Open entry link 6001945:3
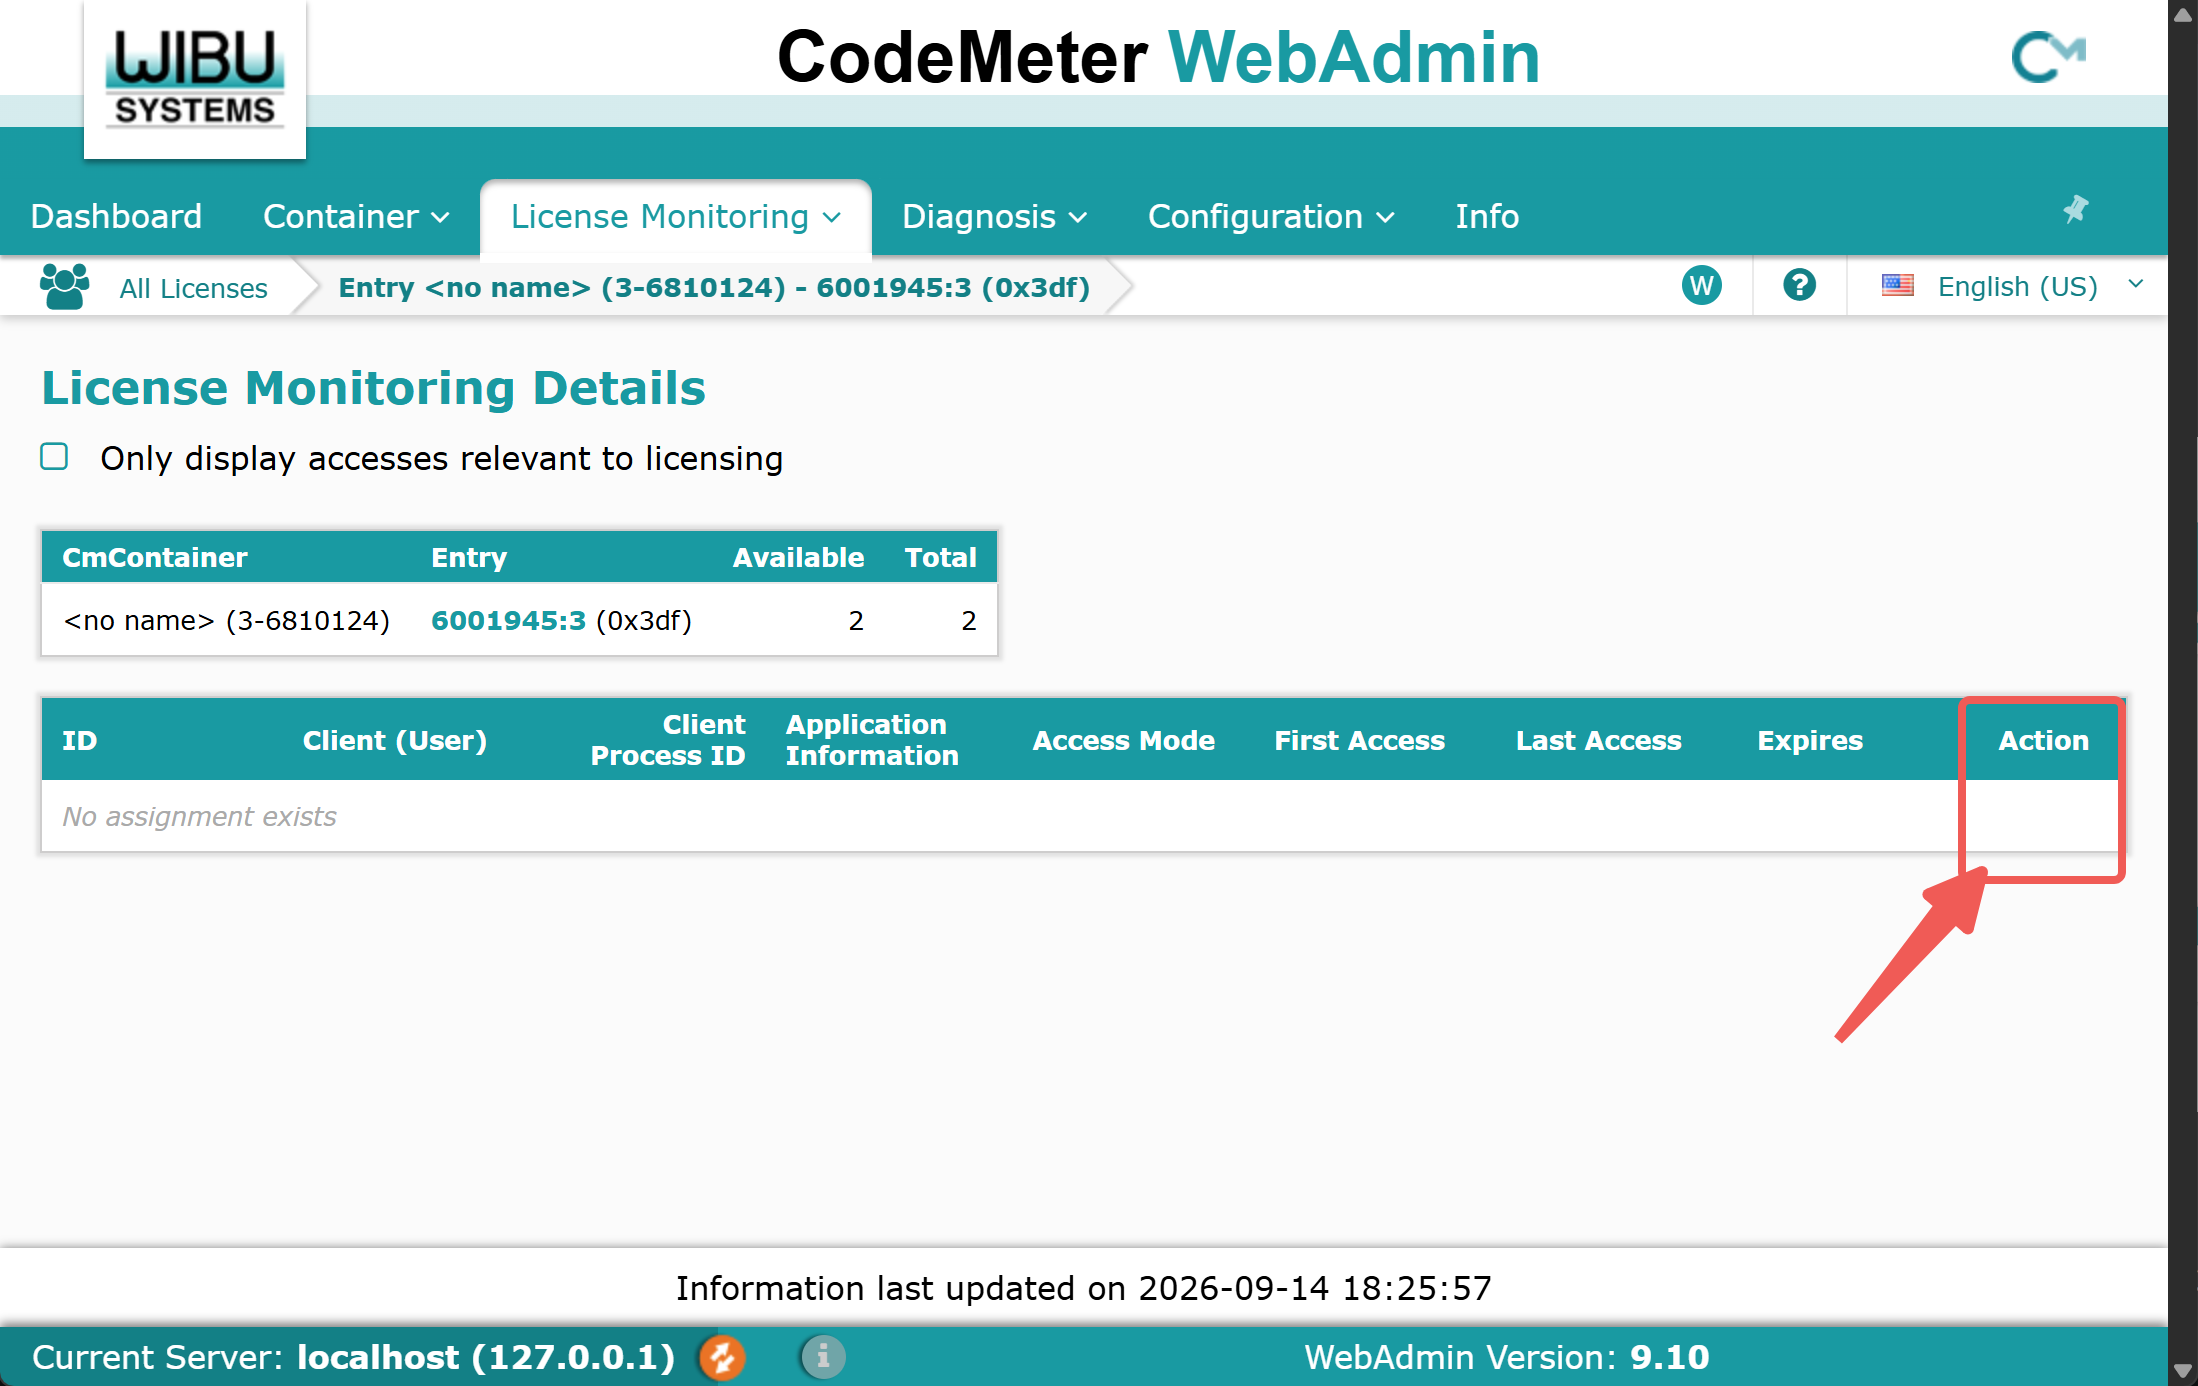 (x=508, y=621)
